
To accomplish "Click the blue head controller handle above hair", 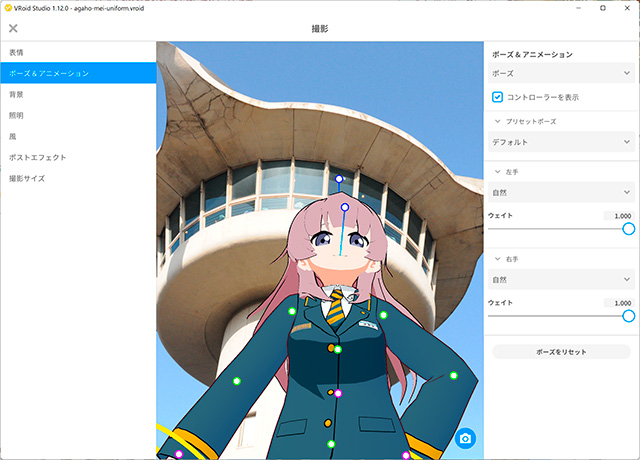I will click(x=339, y=180).
